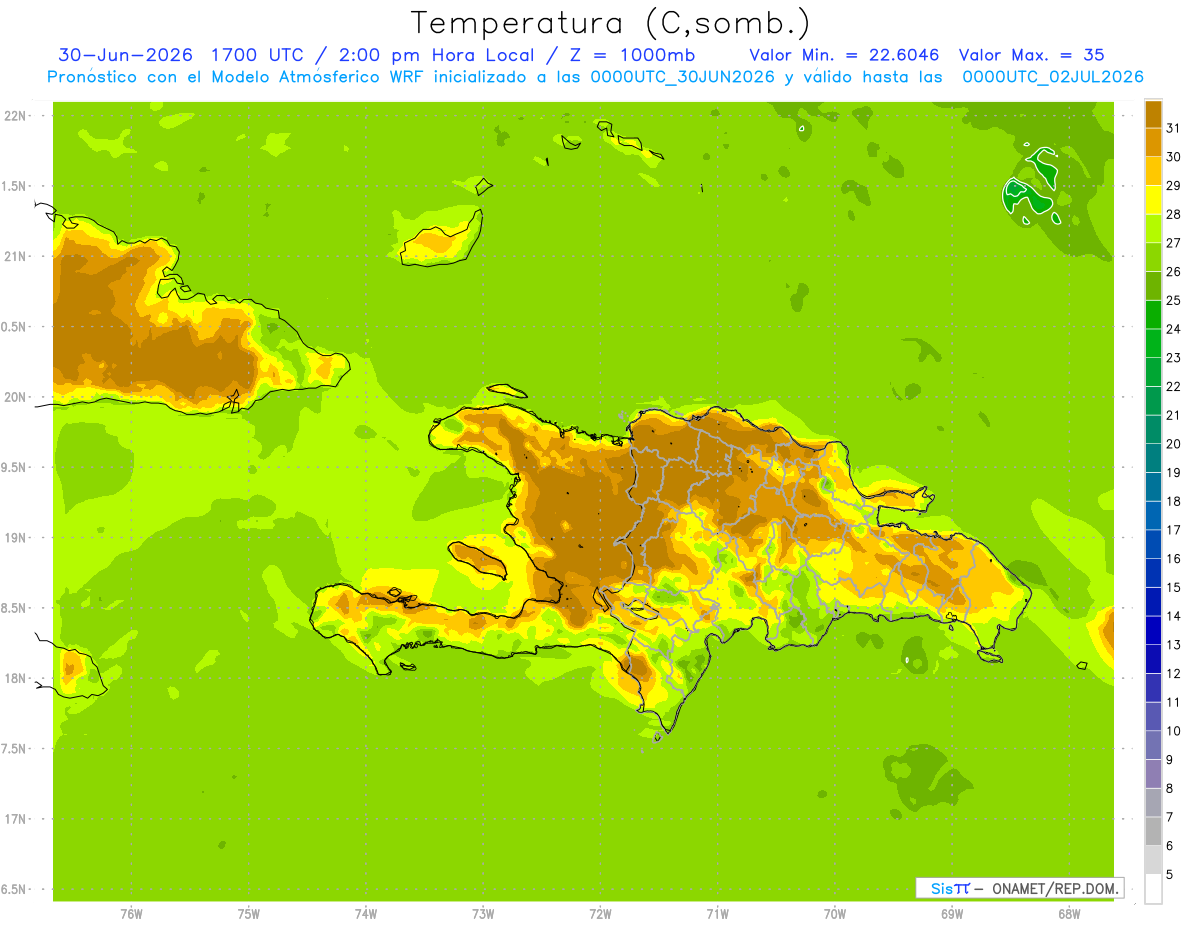Click the "22N" latitude label
The height and width of the screenshot is (927, 1200).
[x=15, y=116]
